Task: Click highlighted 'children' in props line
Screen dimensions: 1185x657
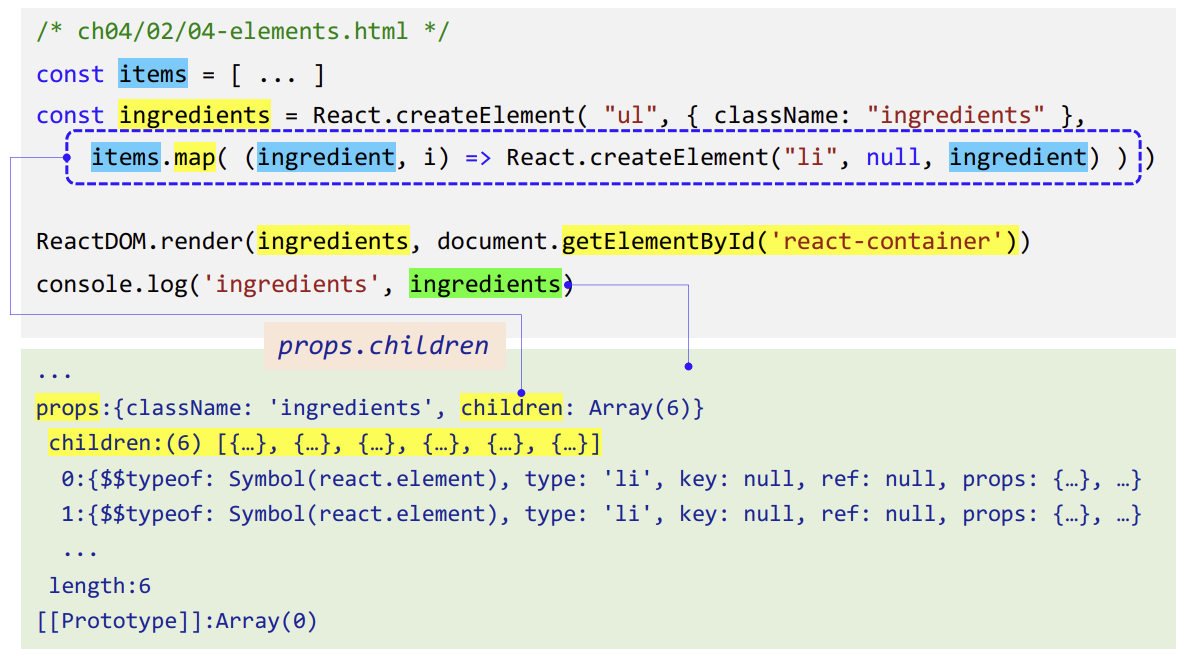Action: [x=512, y=408]
